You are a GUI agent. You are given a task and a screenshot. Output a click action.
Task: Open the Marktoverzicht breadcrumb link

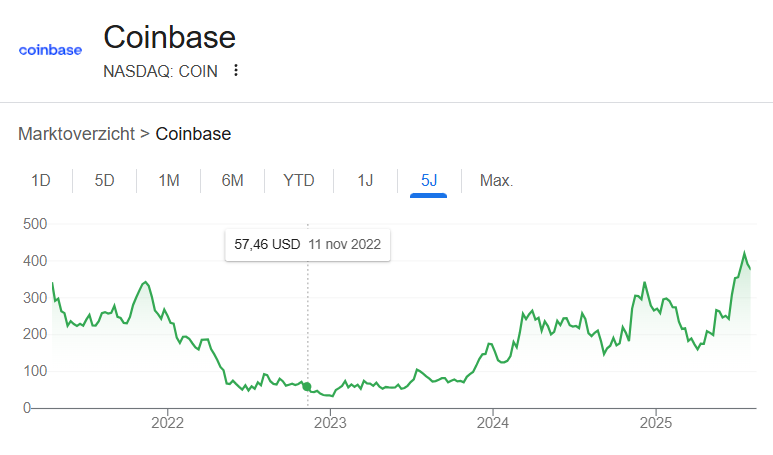[76, 134]
